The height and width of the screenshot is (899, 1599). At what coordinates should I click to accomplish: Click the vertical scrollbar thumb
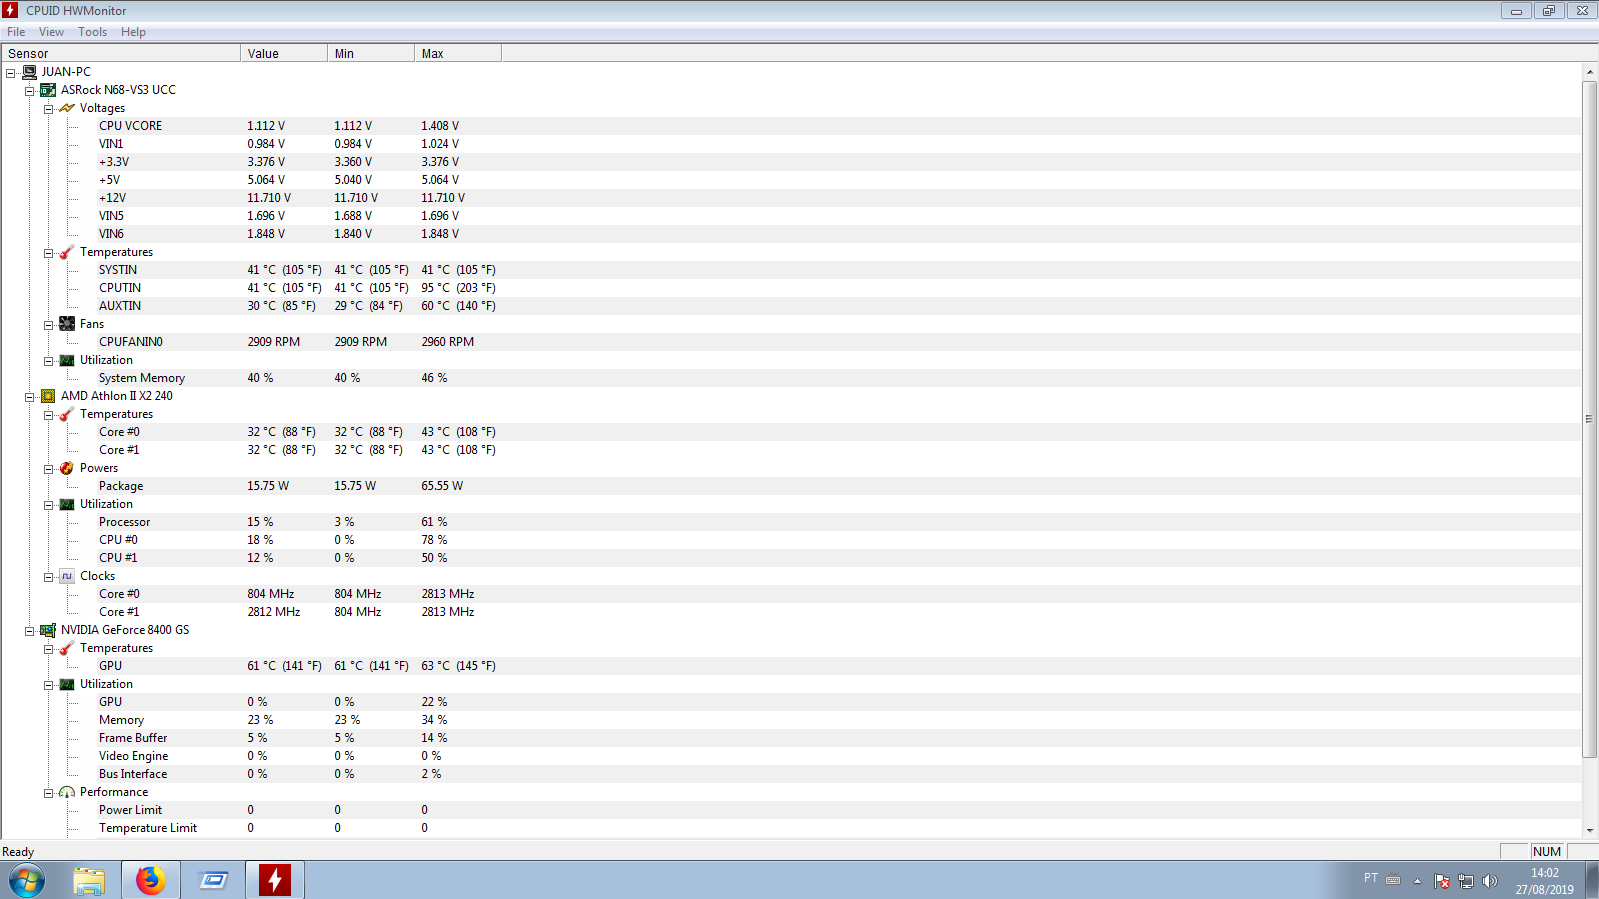coord(1590,419)
